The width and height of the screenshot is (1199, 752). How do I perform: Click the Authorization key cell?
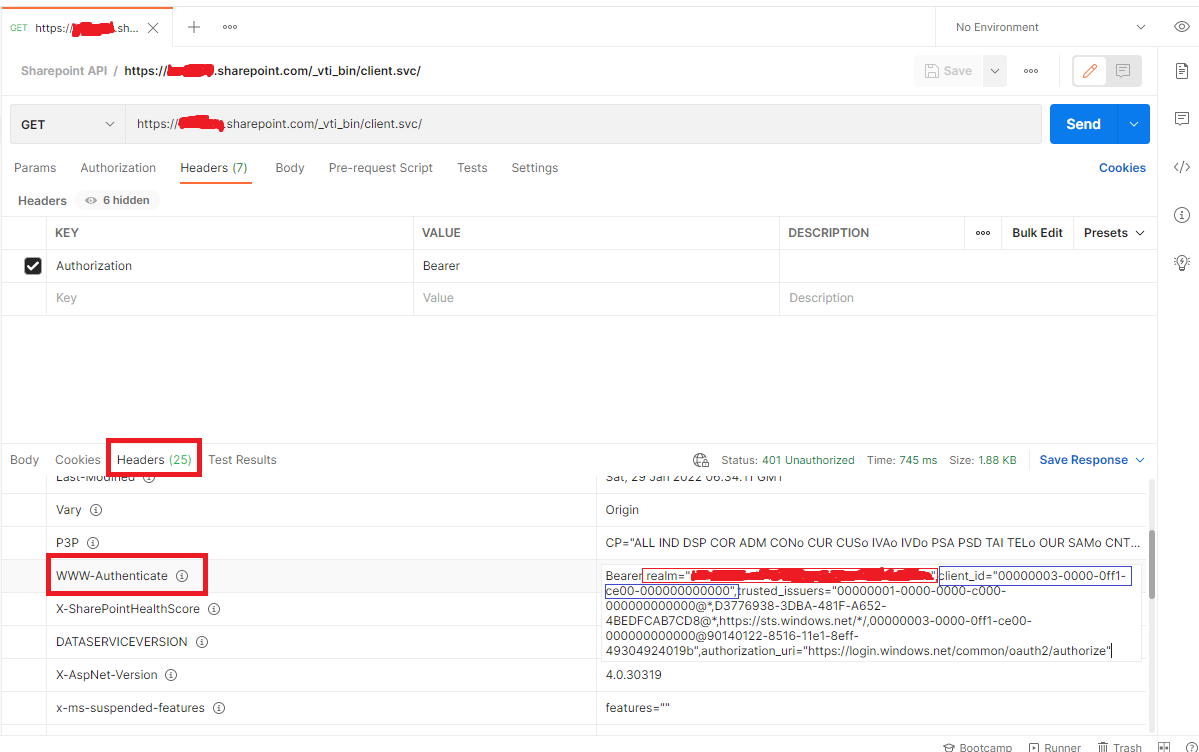[x=230, y=265]
